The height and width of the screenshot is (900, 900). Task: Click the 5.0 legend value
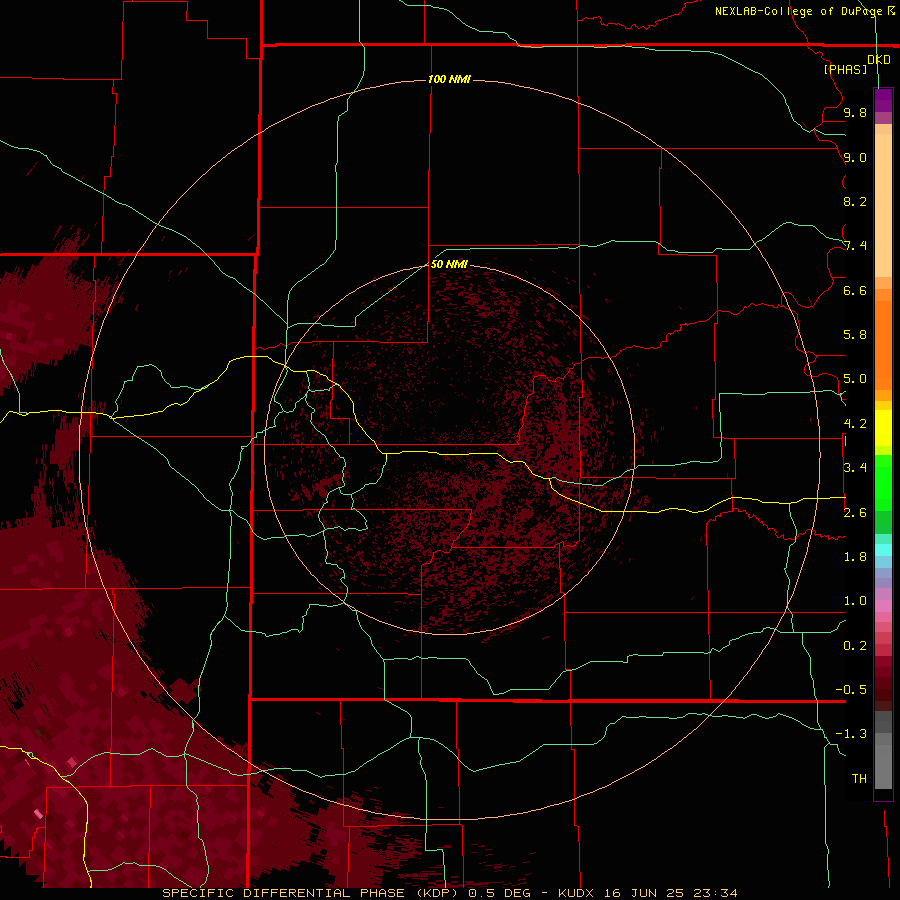pyautogui.click(x=855, y=379)
